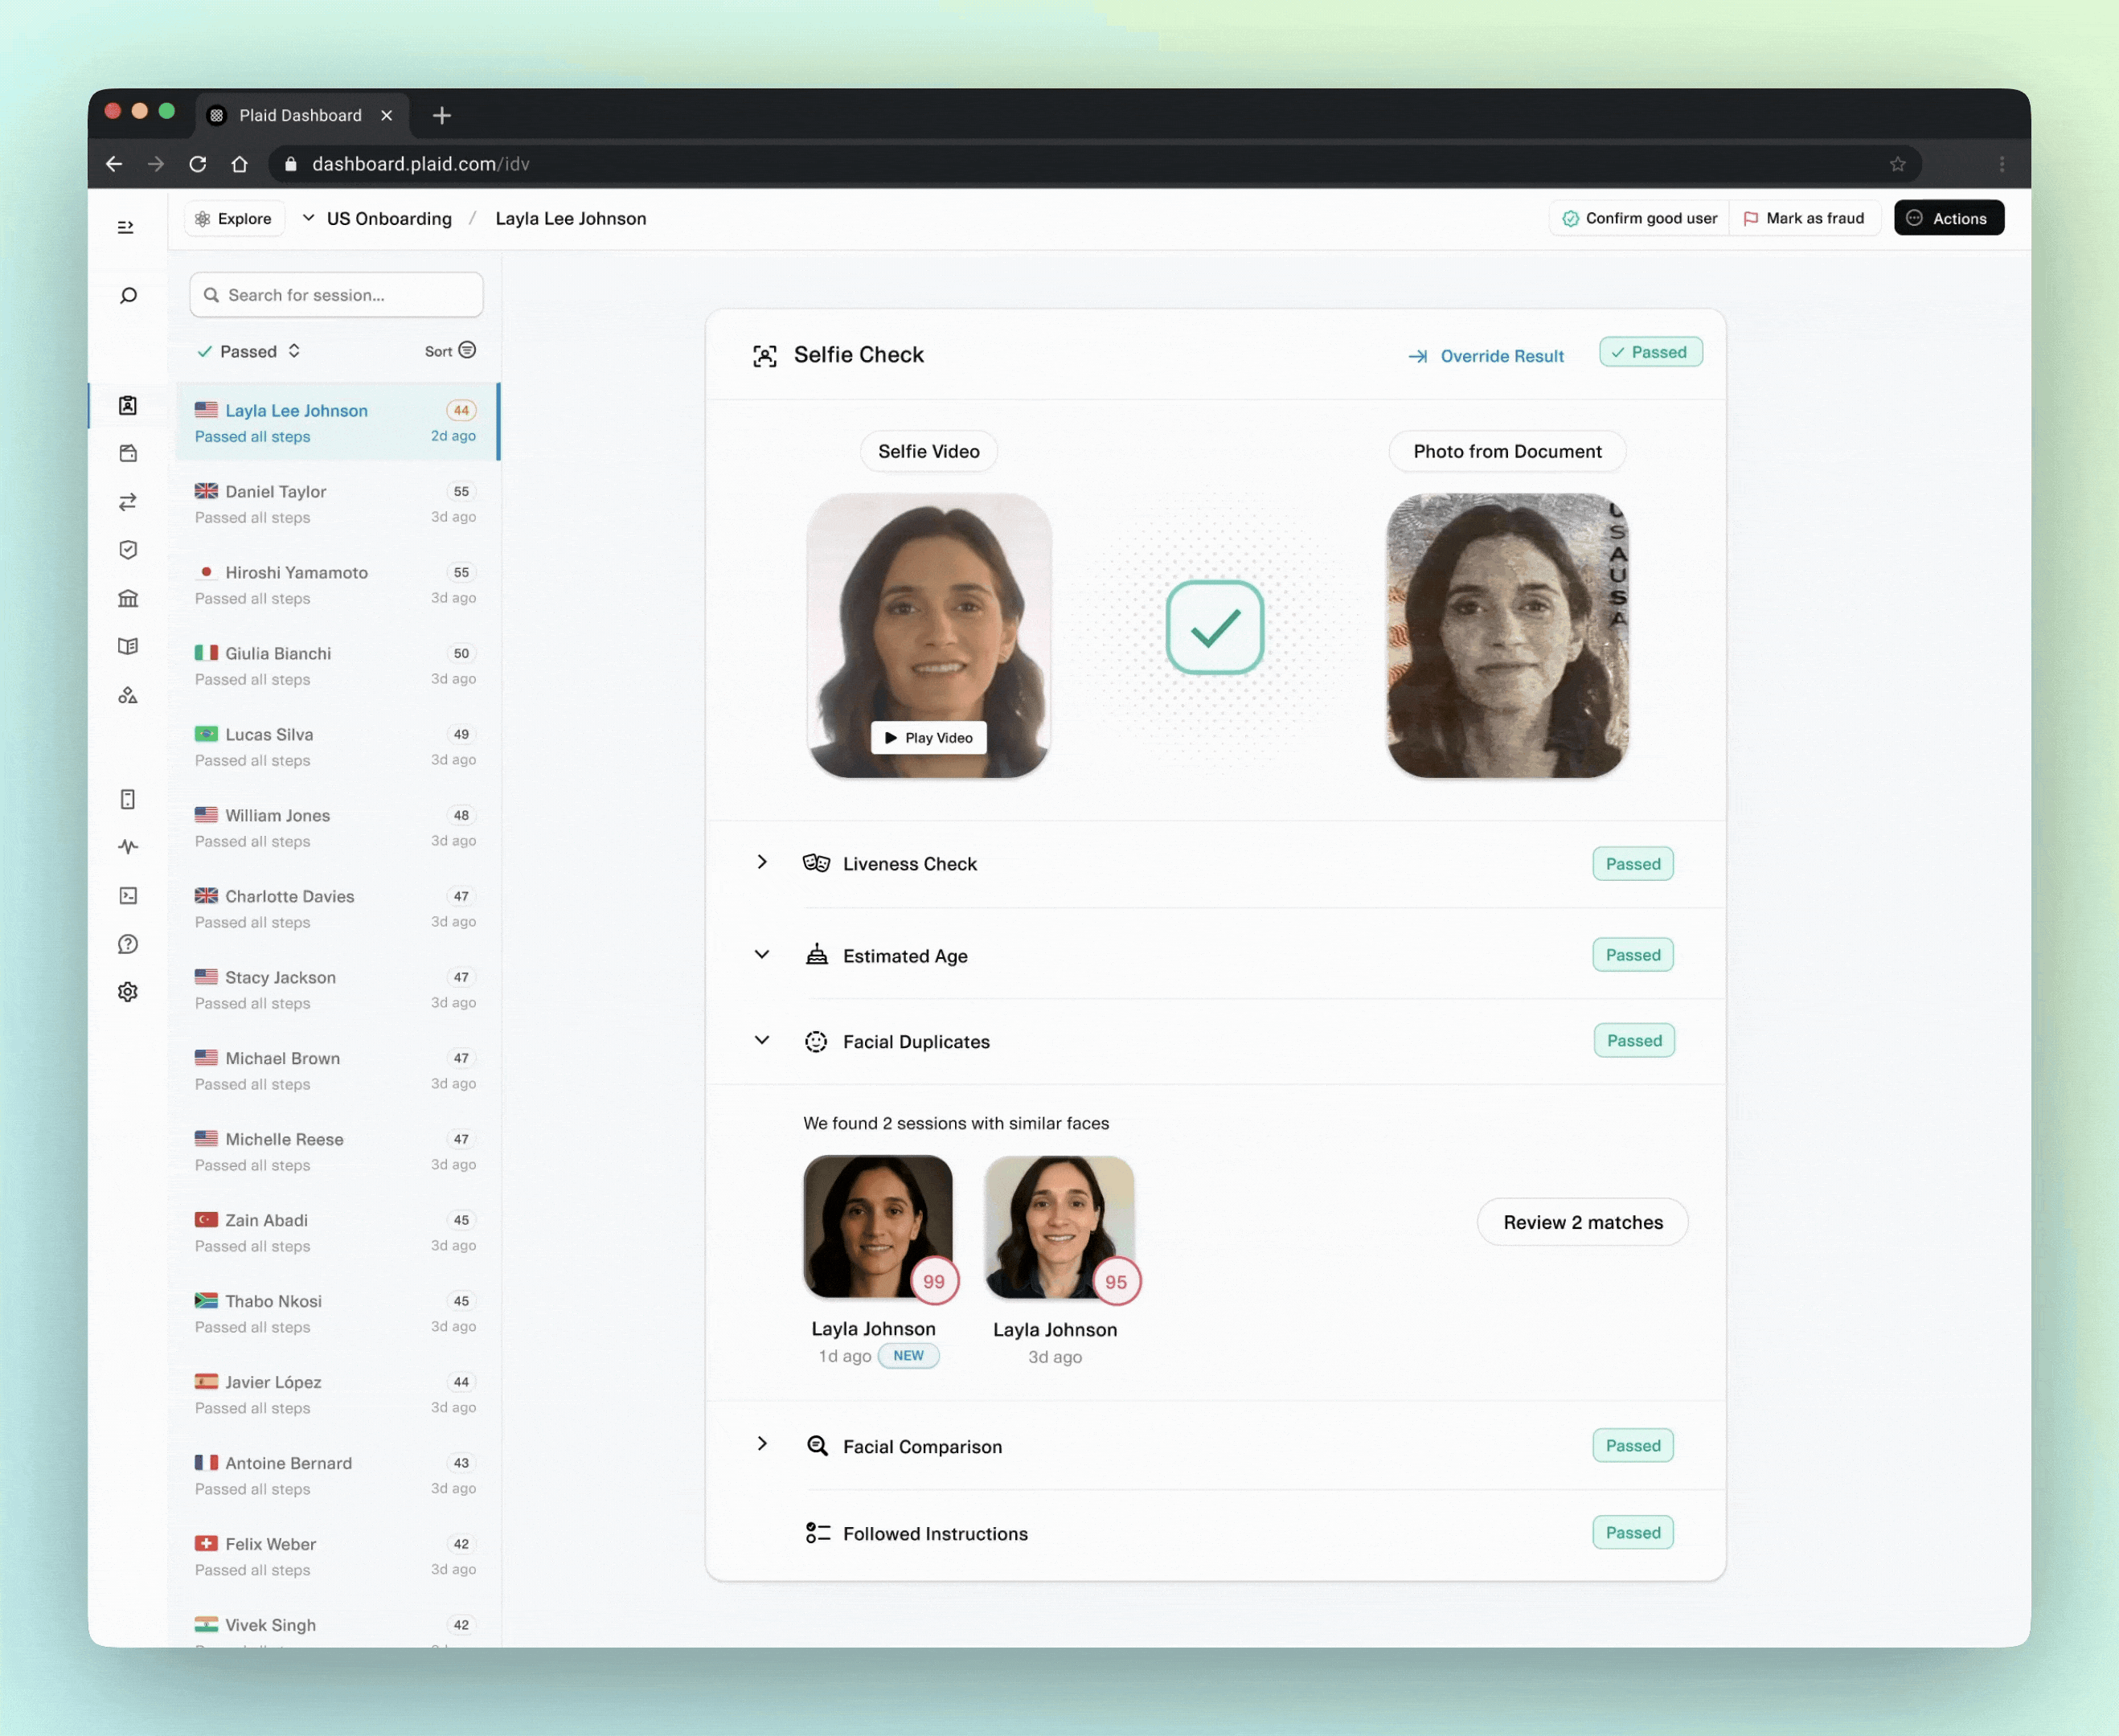This screenshot has width=2119, height=1736.
Task: Open the shield check sidebar icon
Action: tap(128, 549)
